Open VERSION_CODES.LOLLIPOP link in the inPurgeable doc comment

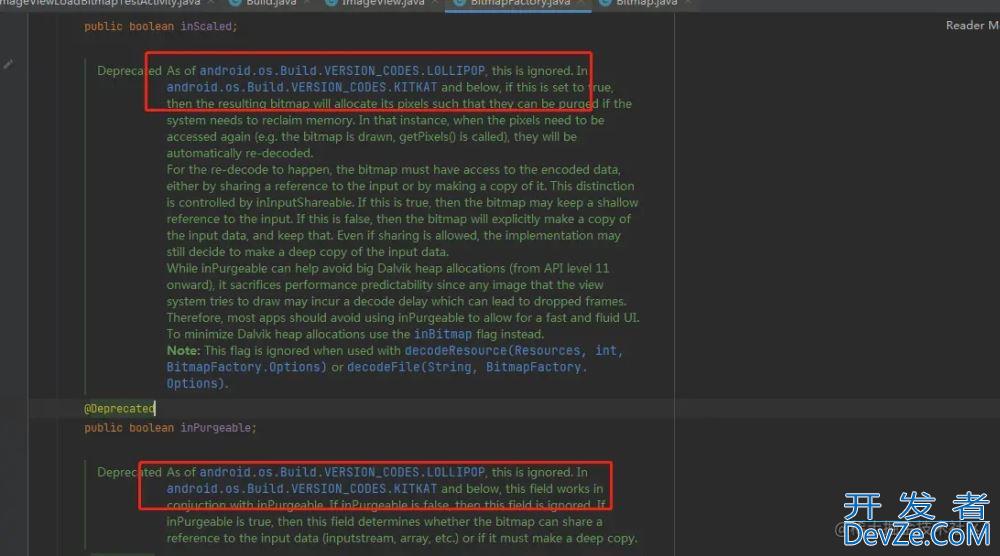coord(342,71)
